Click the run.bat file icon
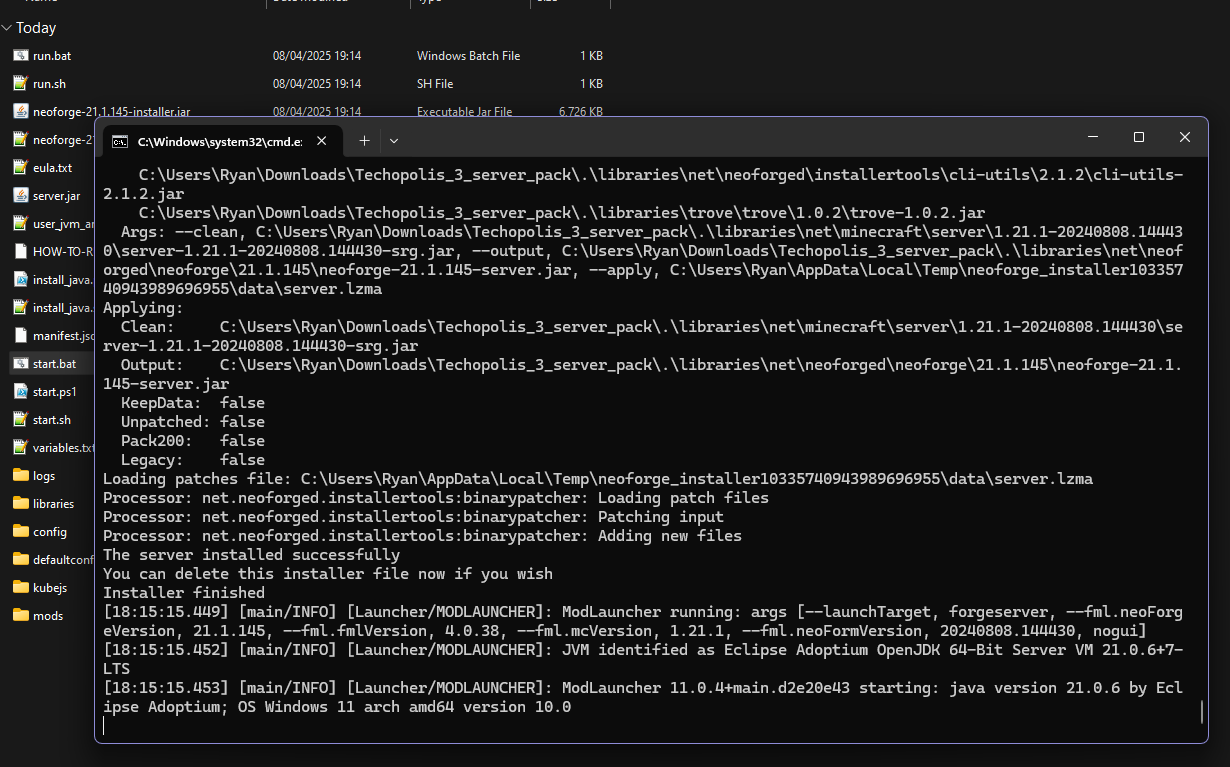 click(20, 56)
